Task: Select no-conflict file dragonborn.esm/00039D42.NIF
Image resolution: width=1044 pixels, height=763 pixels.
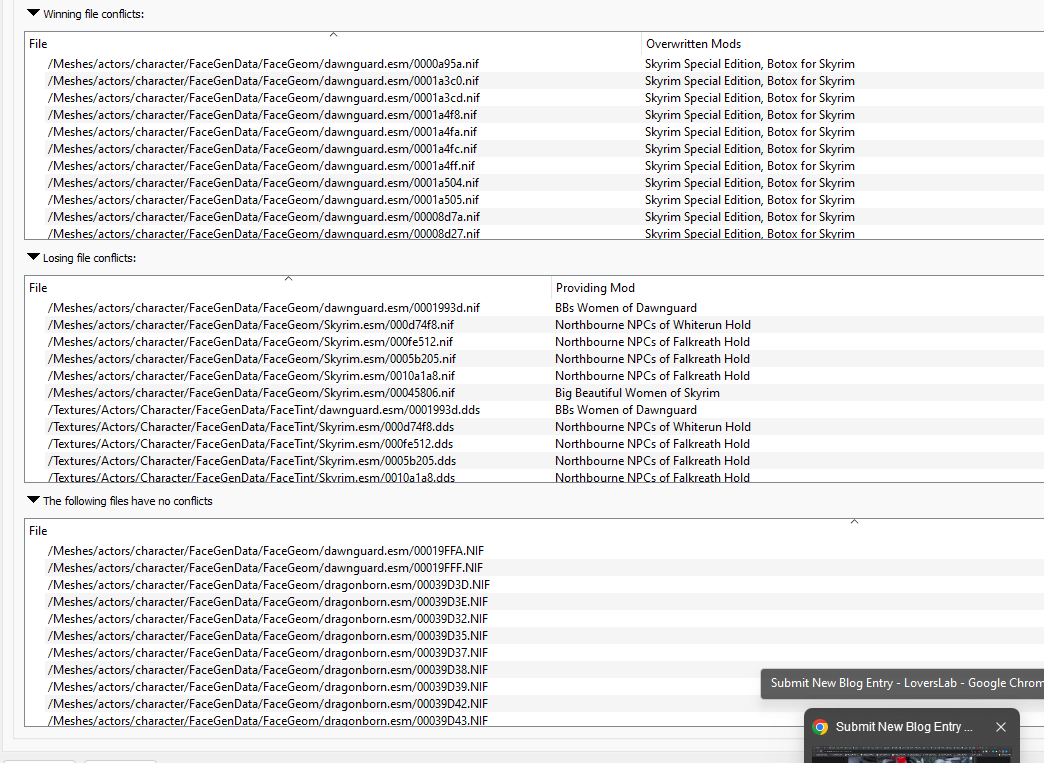Action: 268,704
